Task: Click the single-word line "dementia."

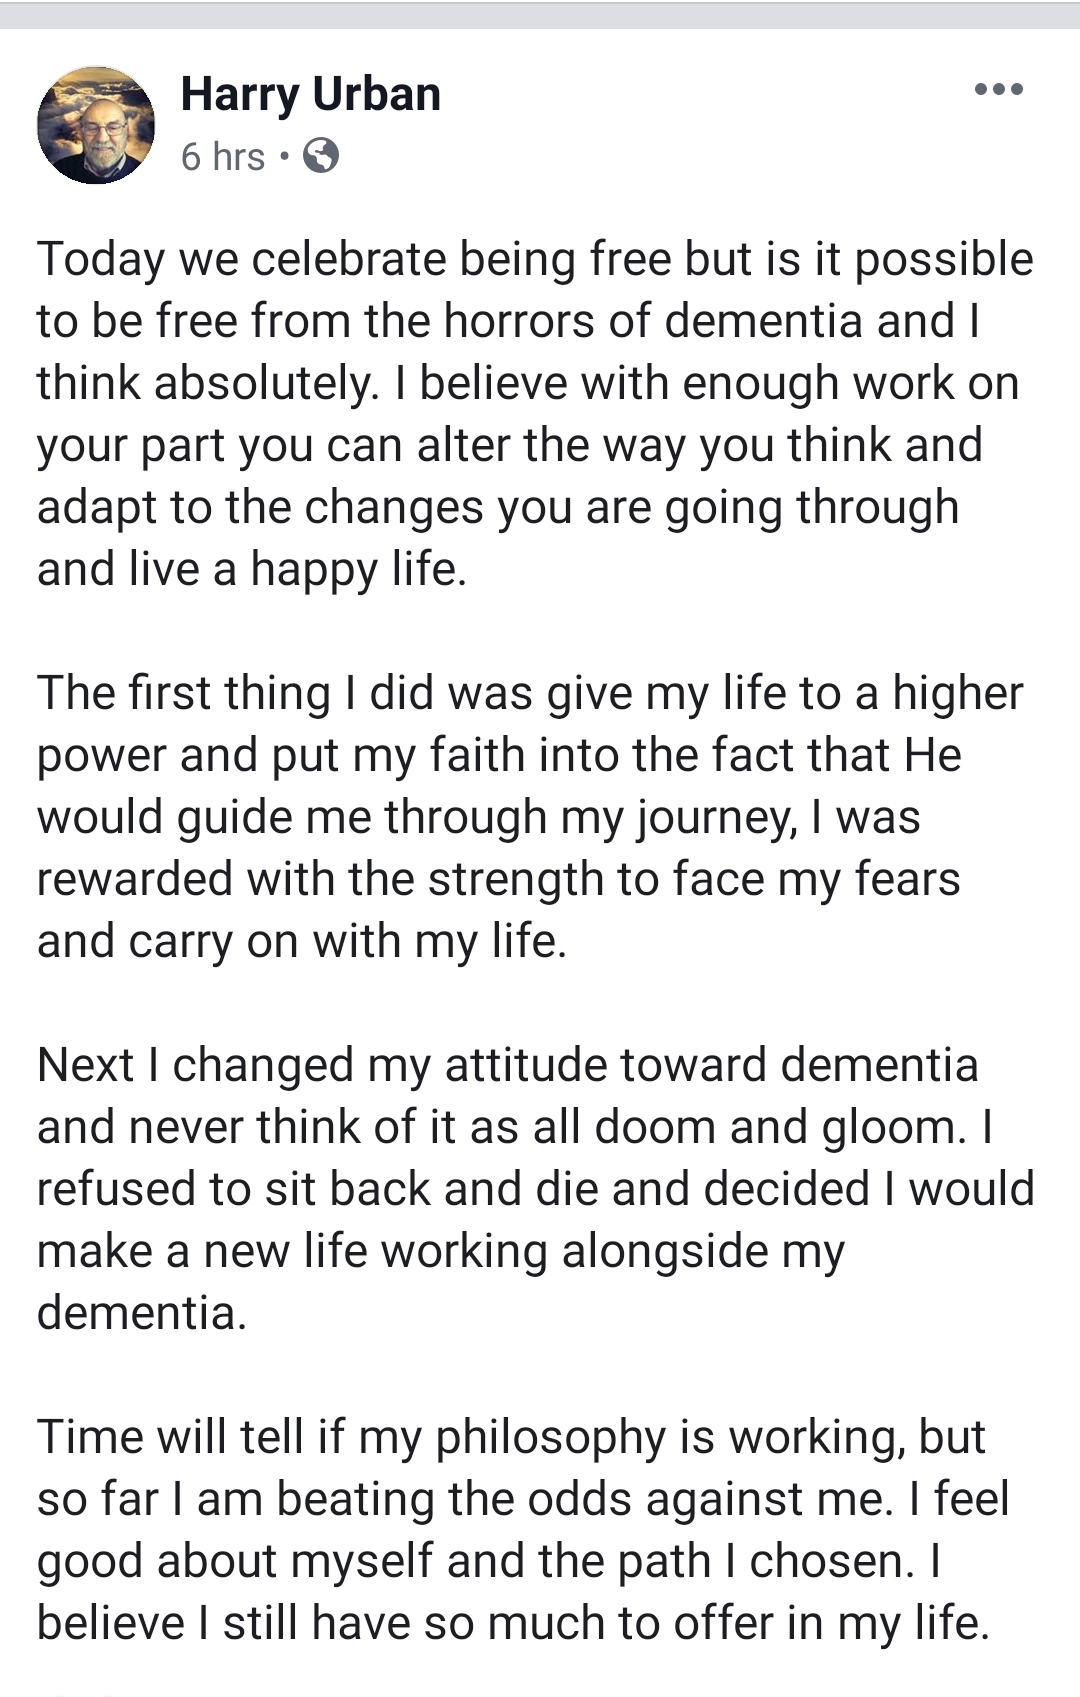Action: [142, 1313]
